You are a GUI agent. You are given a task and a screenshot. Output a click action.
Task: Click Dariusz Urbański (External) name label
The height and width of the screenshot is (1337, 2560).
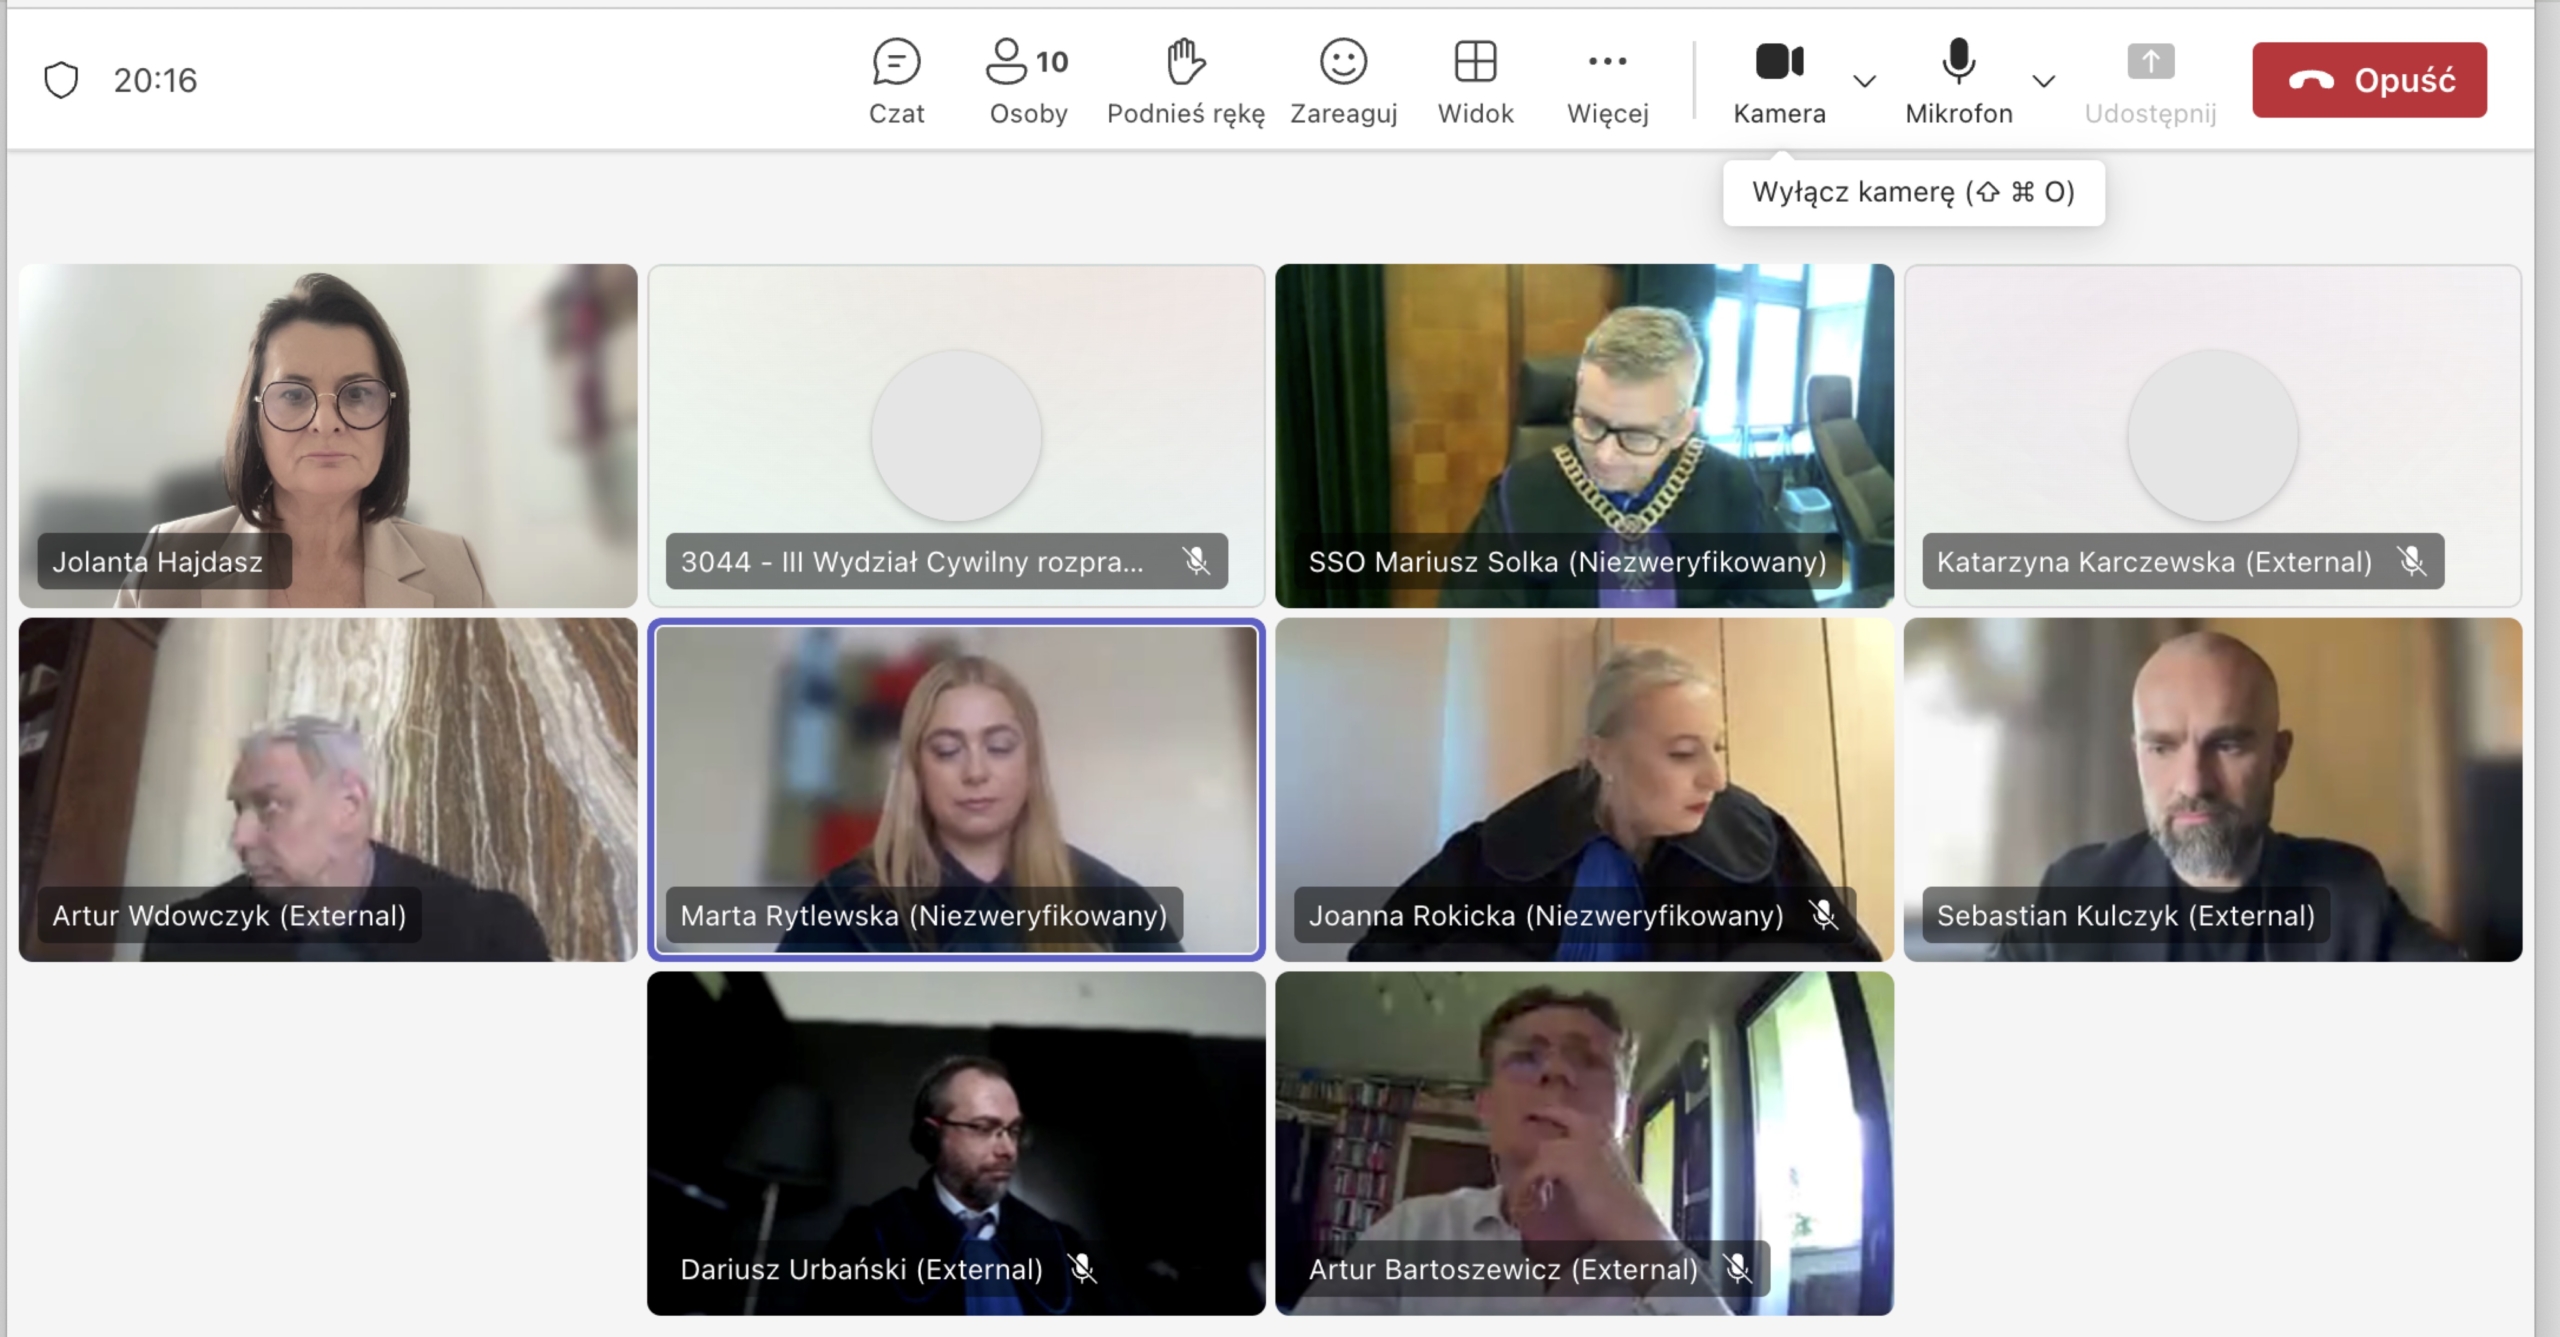click(861, 1269)
